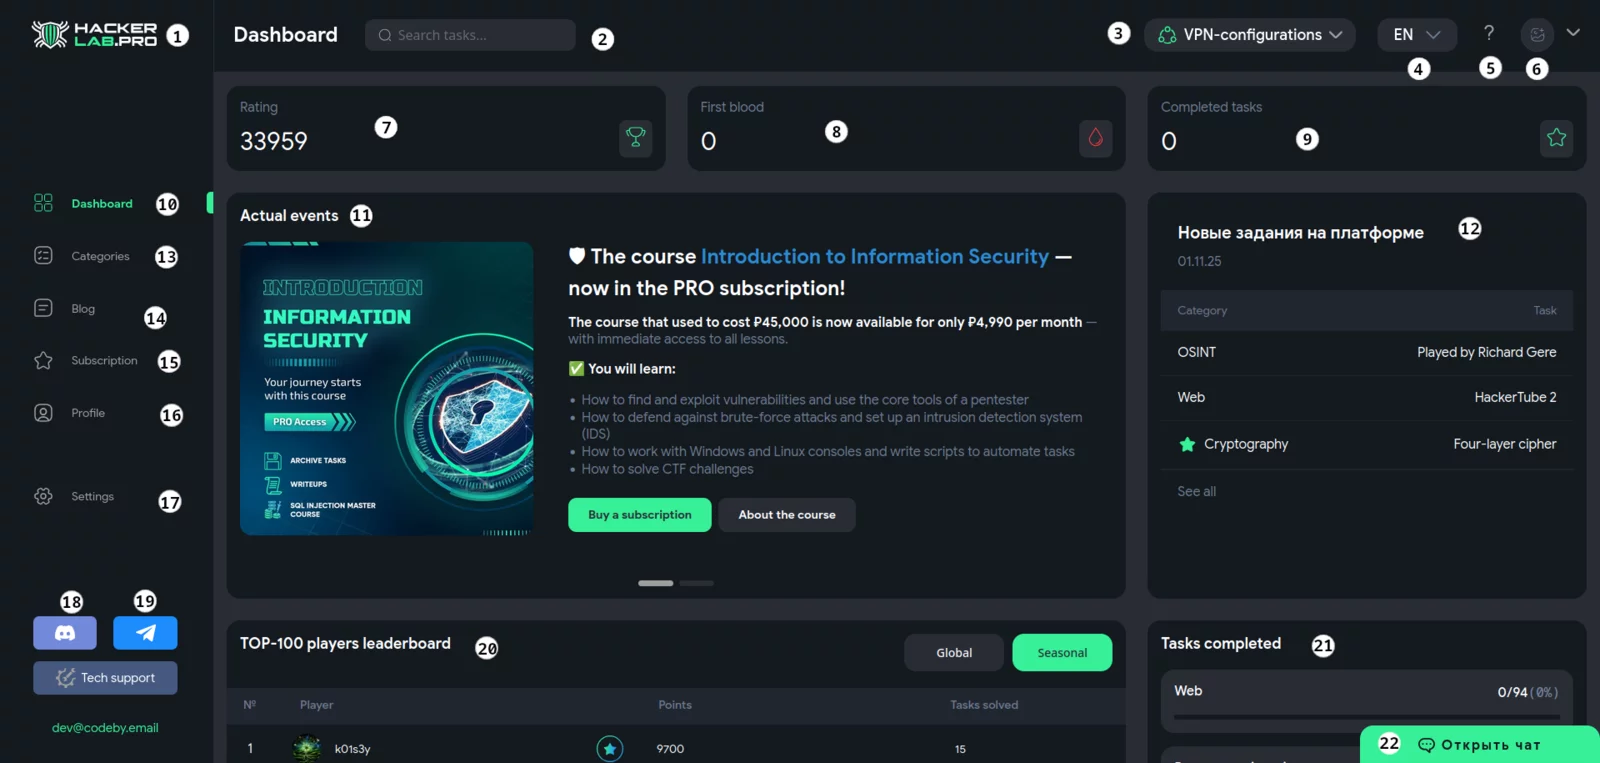Select the first carousel slide indicator
Viewport: 1600px width, 763px height.
[x=656, y=583]
